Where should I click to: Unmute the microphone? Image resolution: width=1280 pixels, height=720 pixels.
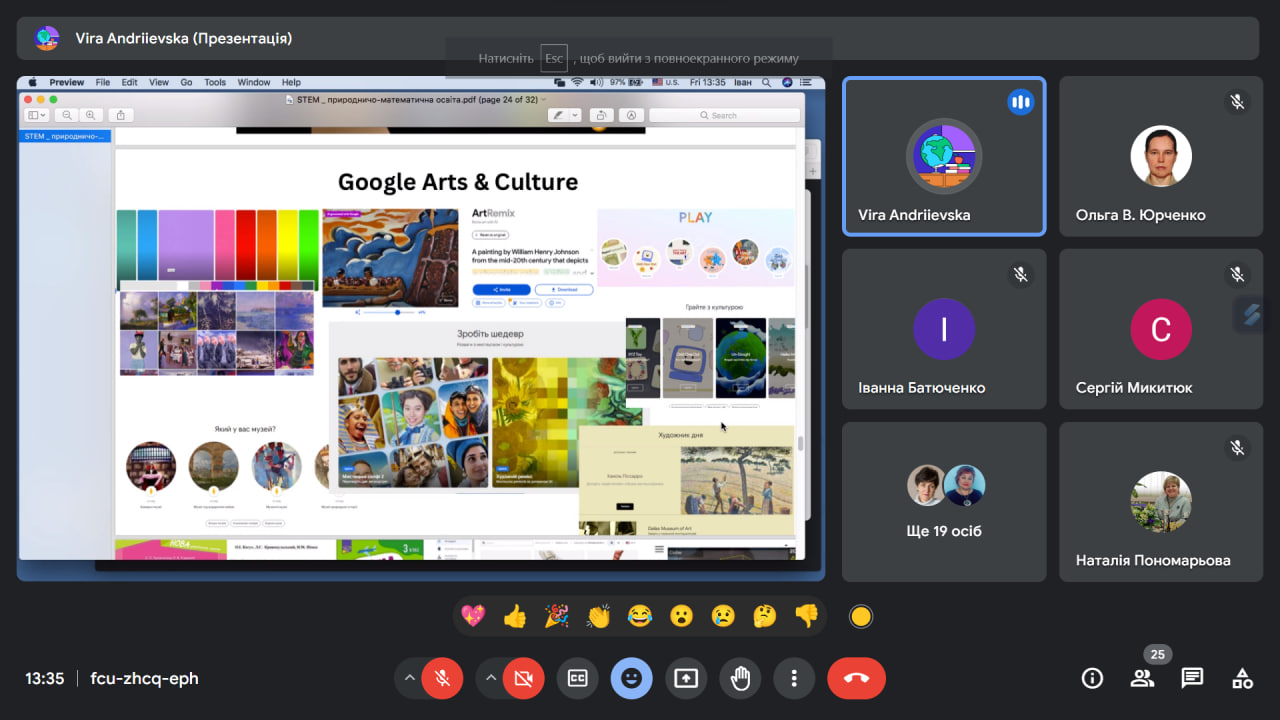pos(442,678)
